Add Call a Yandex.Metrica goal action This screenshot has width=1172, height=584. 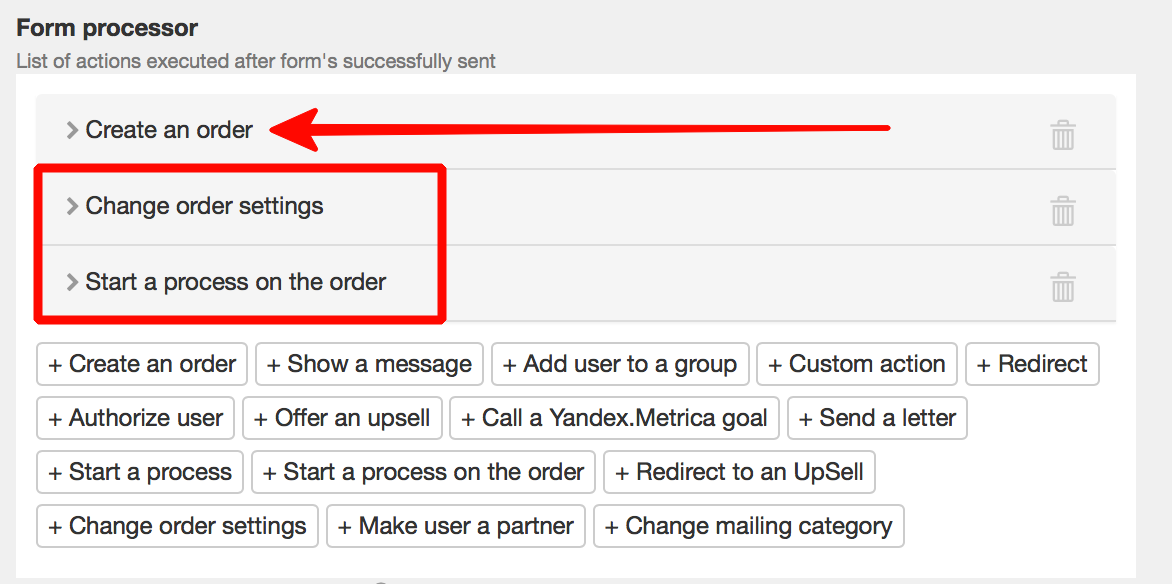614,418
